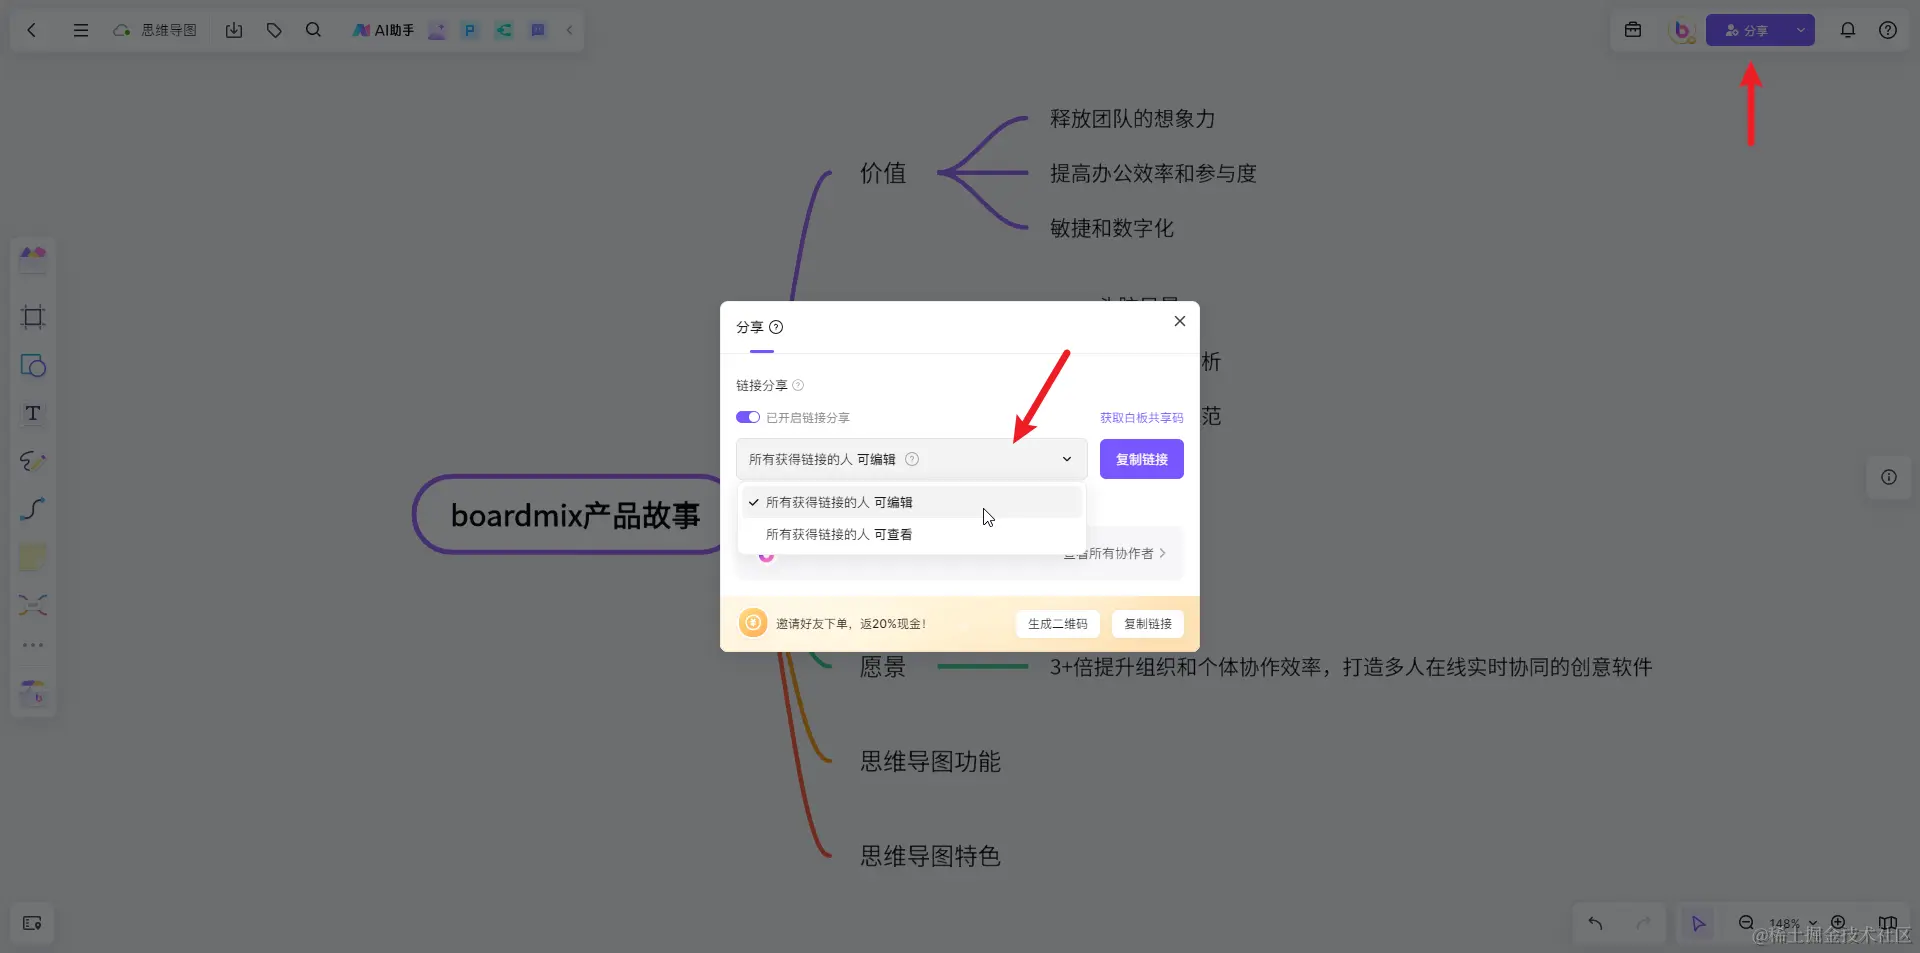Toggle the 已开启链接分享 switch

click(x=748, y=417)
